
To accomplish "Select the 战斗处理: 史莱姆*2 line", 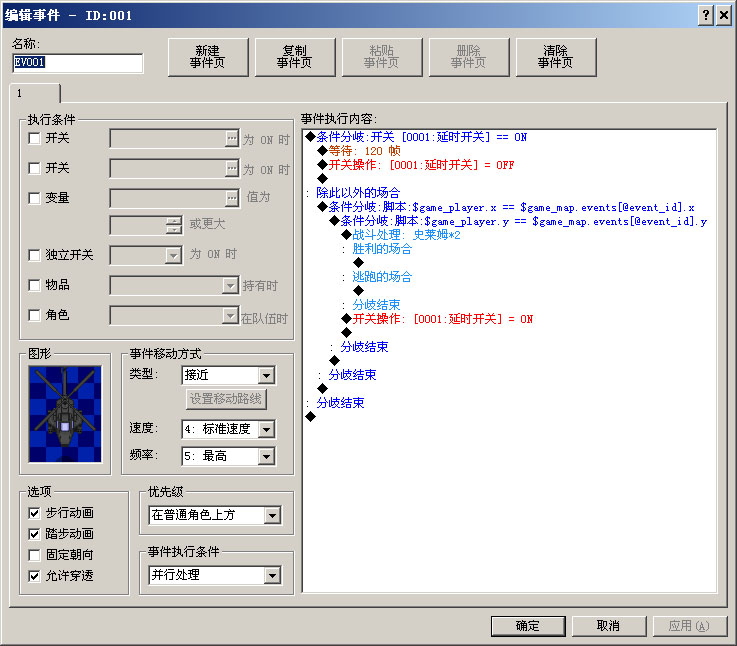I will [401, 235].
